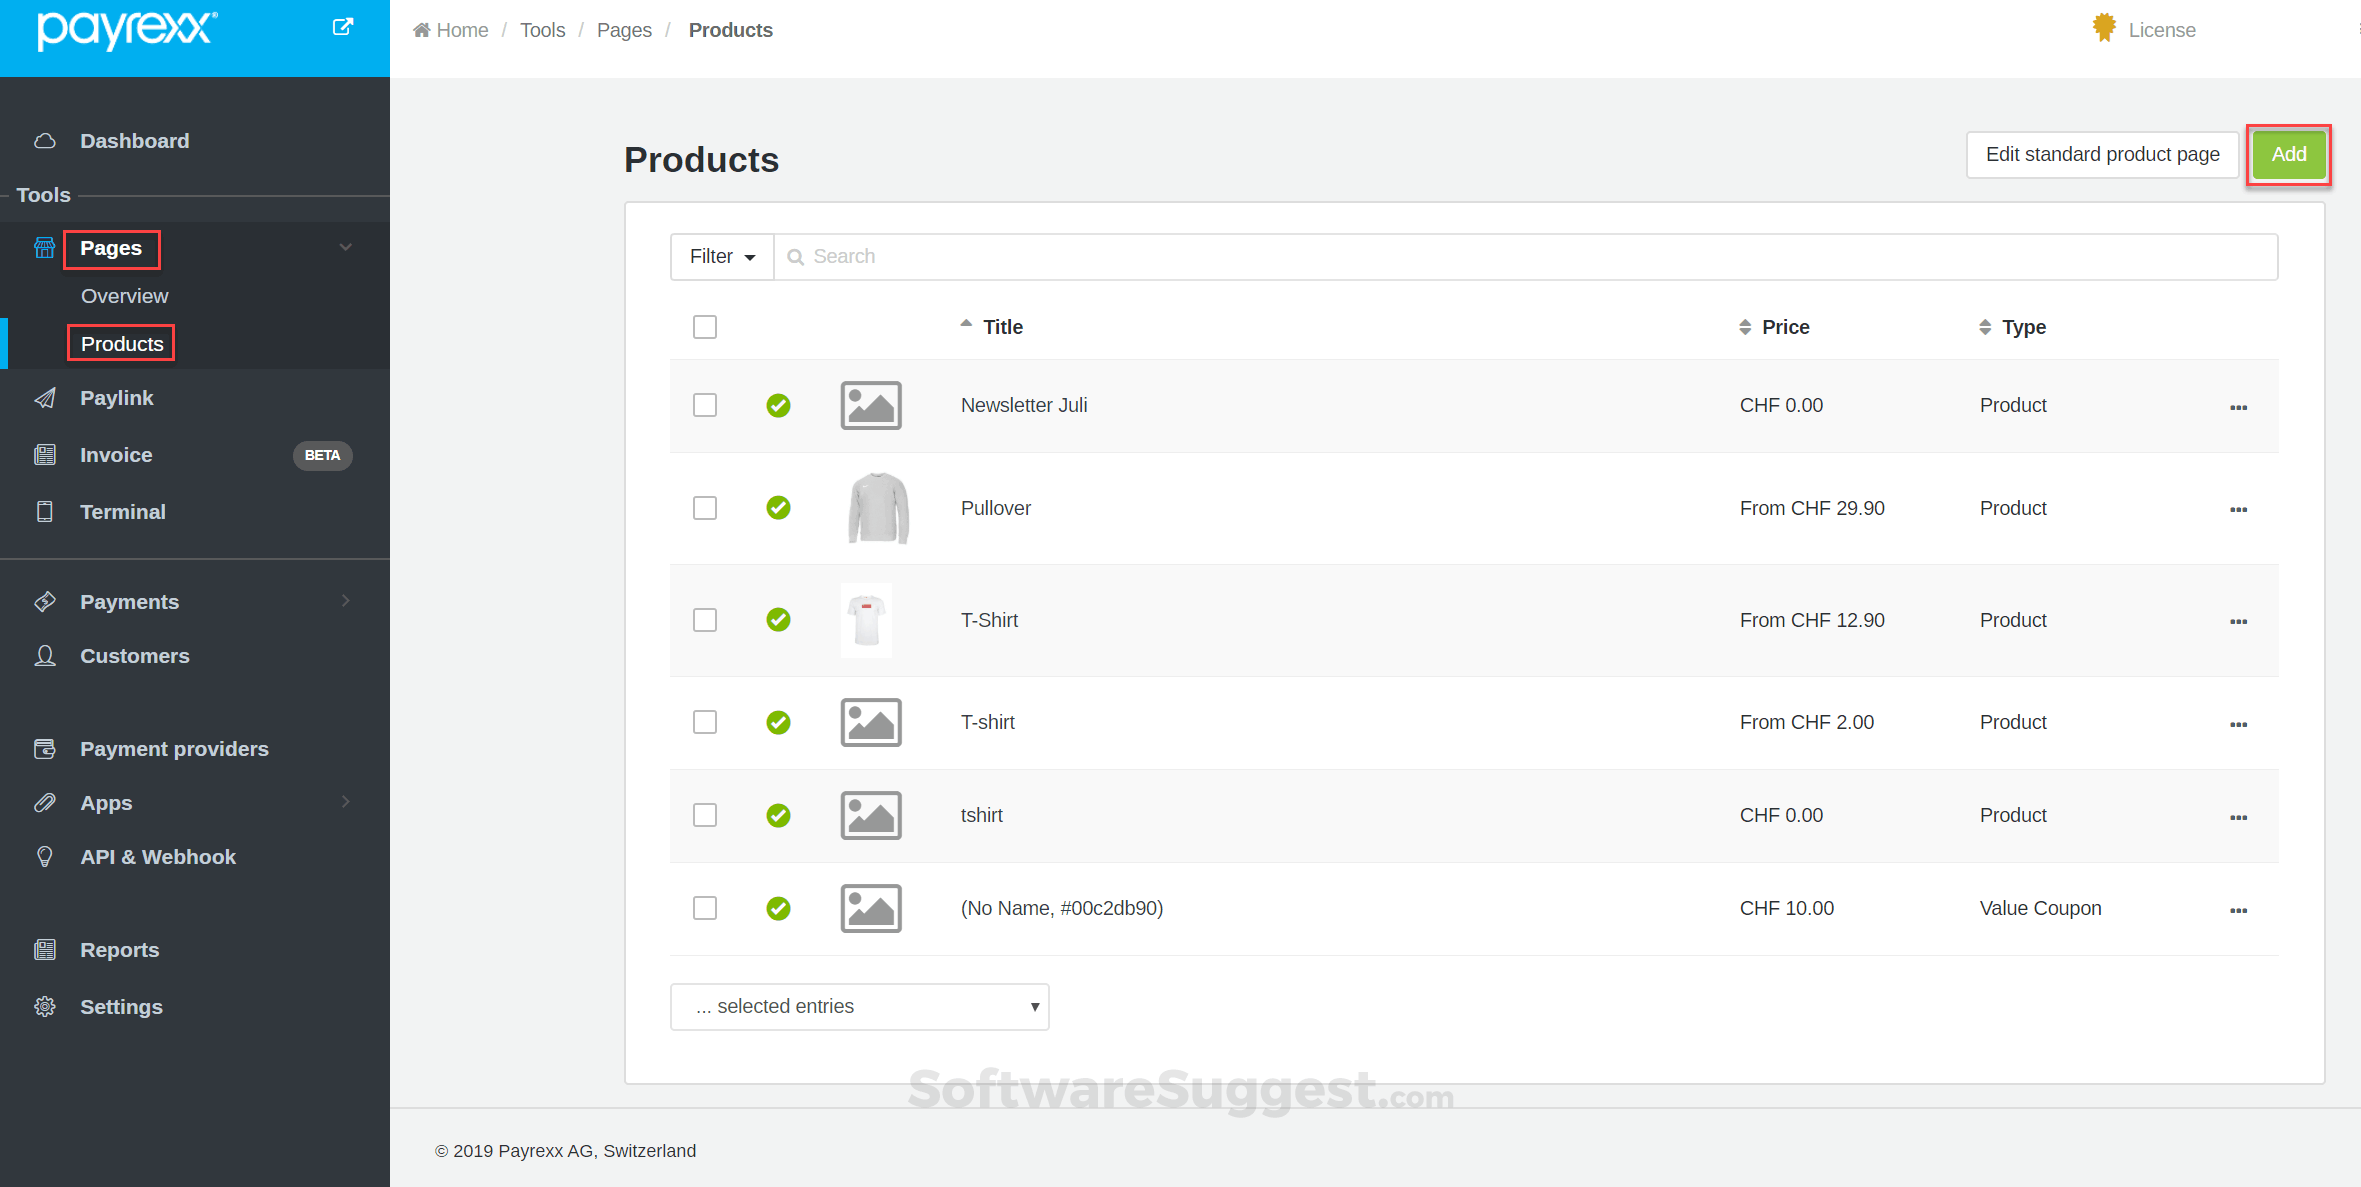Click the Settings gear icon

[45, 1007]
